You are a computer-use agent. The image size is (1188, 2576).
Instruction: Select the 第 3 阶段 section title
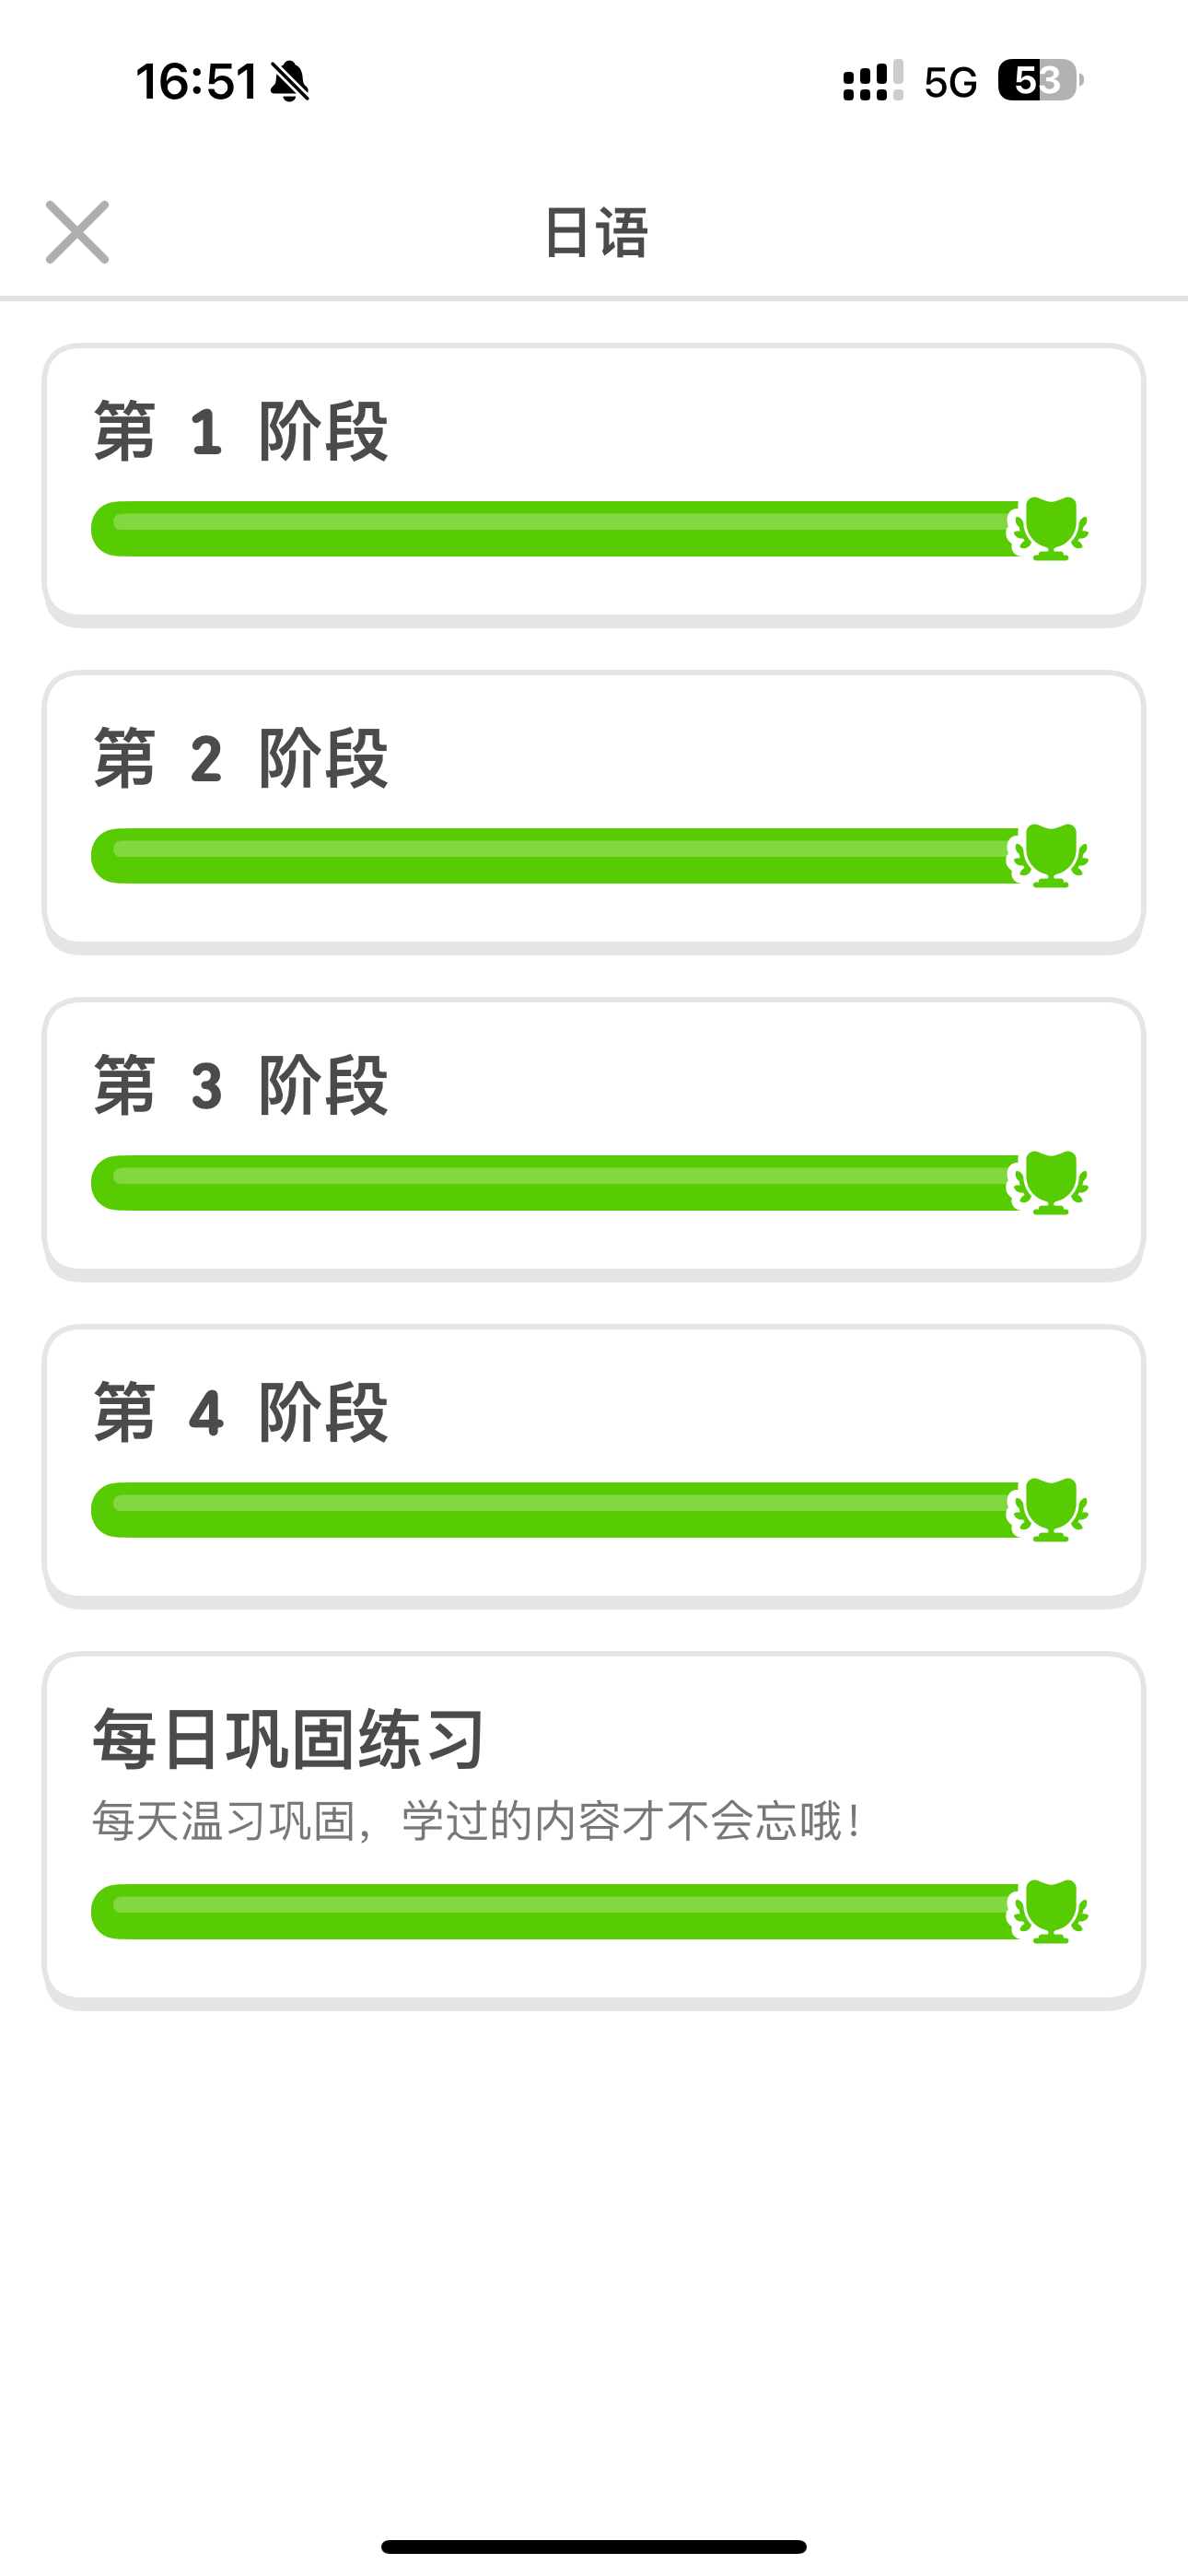pyautogui.click(x=241, y=1086)
